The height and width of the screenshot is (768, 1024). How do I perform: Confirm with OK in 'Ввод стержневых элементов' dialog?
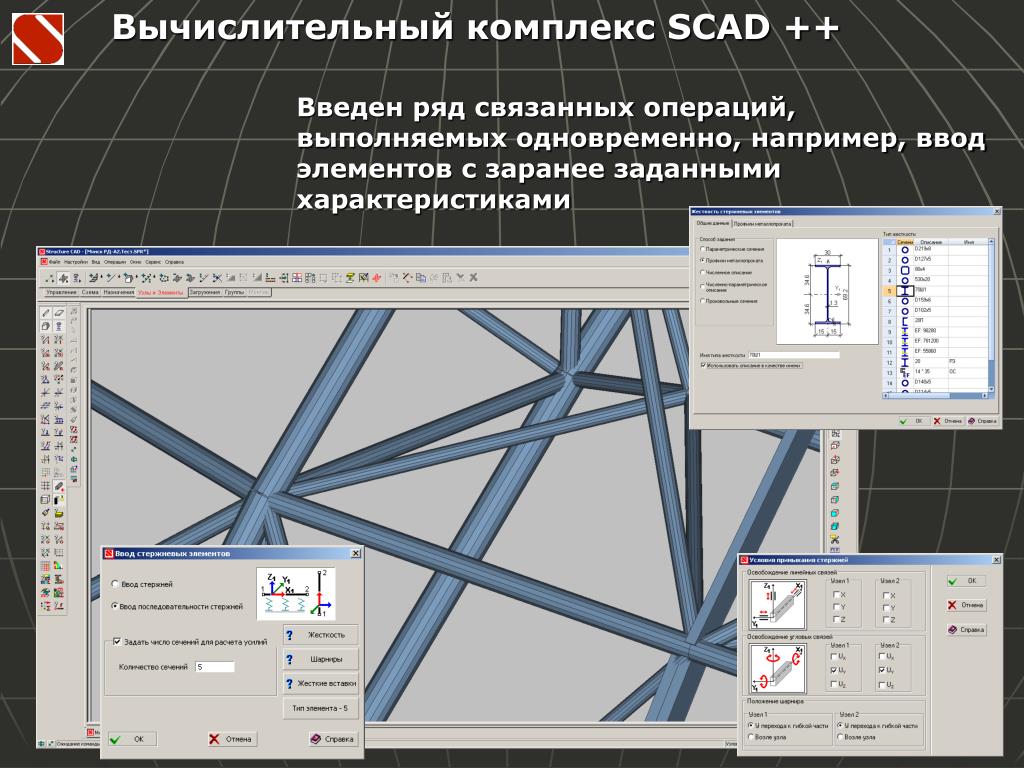click(132, 739)
